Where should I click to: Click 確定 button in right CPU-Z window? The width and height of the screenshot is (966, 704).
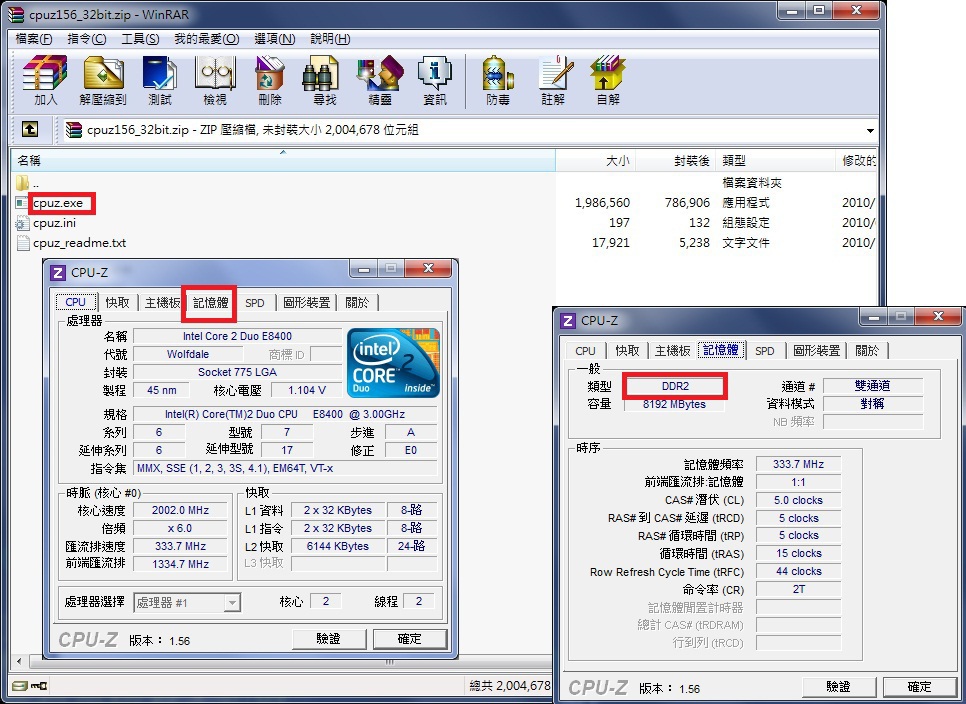920,686
